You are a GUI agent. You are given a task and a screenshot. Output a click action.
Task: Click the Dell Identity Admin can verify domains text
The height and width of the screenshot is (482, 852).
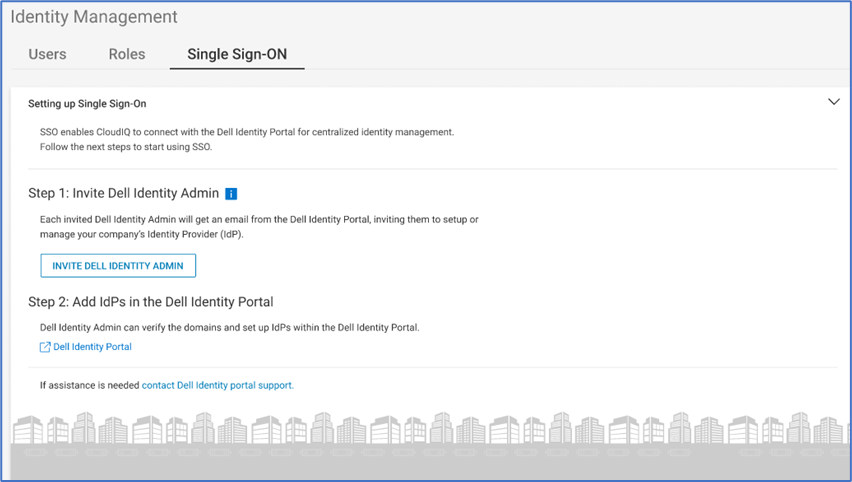pos(229,328)
